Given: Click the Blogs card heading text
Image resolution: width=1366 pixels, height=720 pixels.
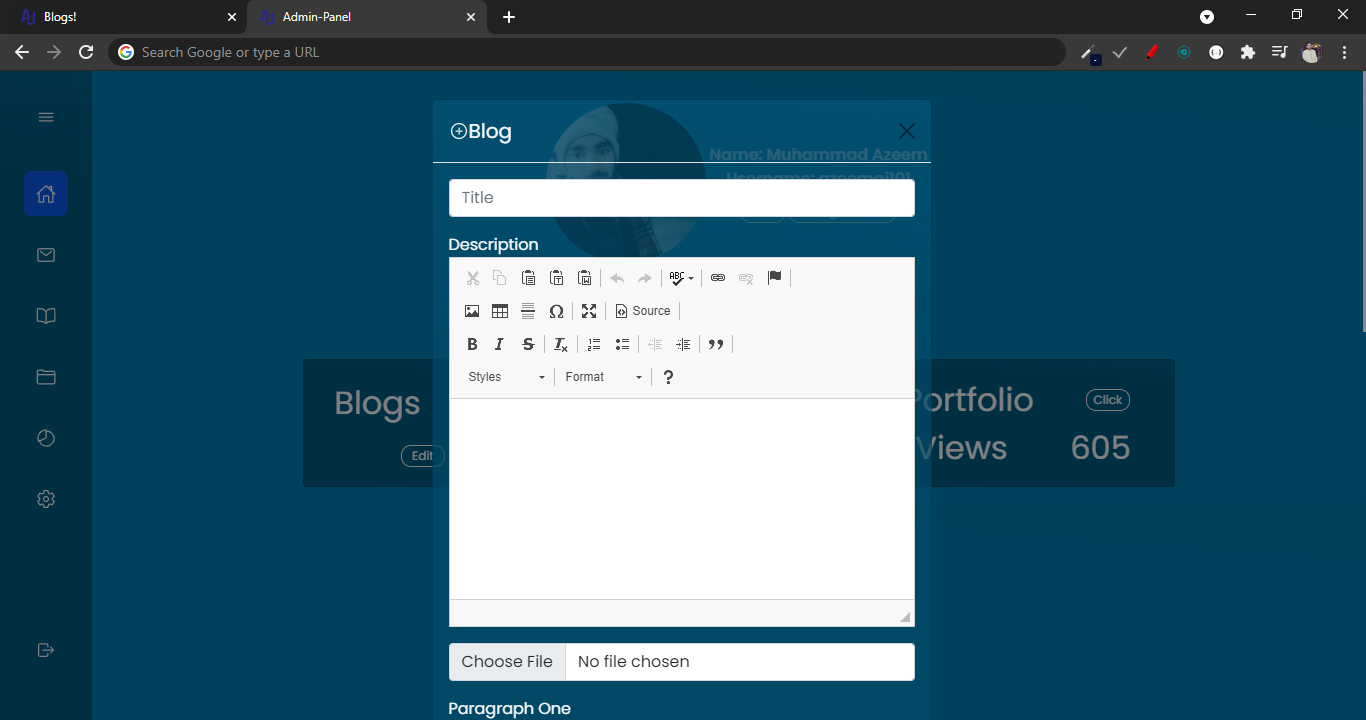Looking at the screenshot, I should point(377,403).
